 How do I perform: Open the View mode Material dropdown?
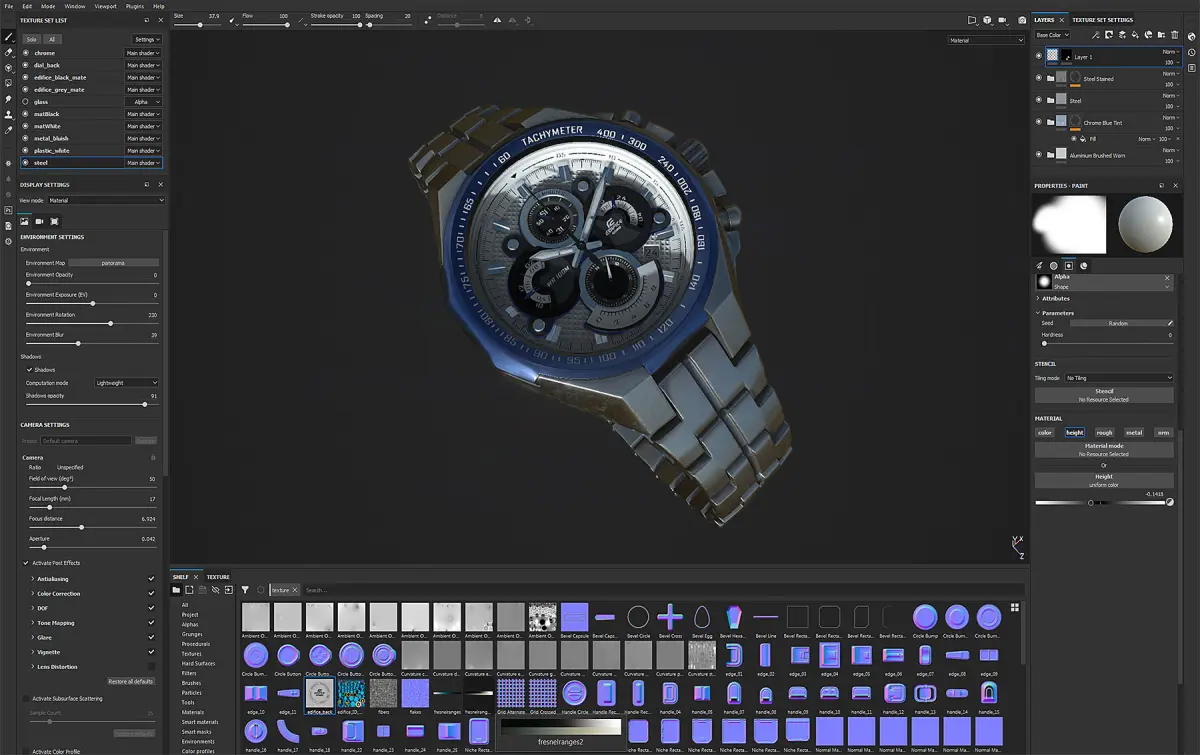coord(106,200)
